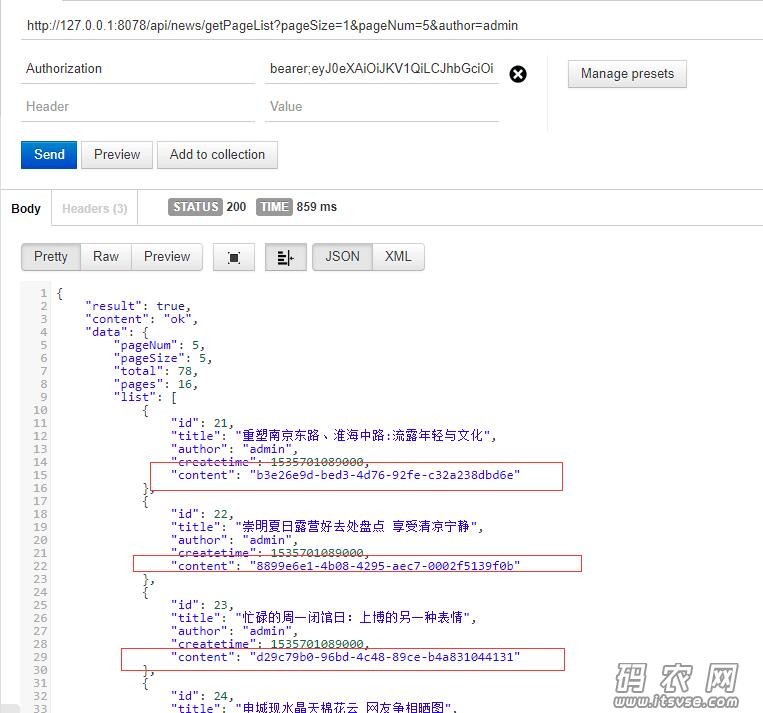The height and width of the screenshot is (713, 763).
Task: Click the "pageNum": 5 line
Action: [x=159, y=345]
